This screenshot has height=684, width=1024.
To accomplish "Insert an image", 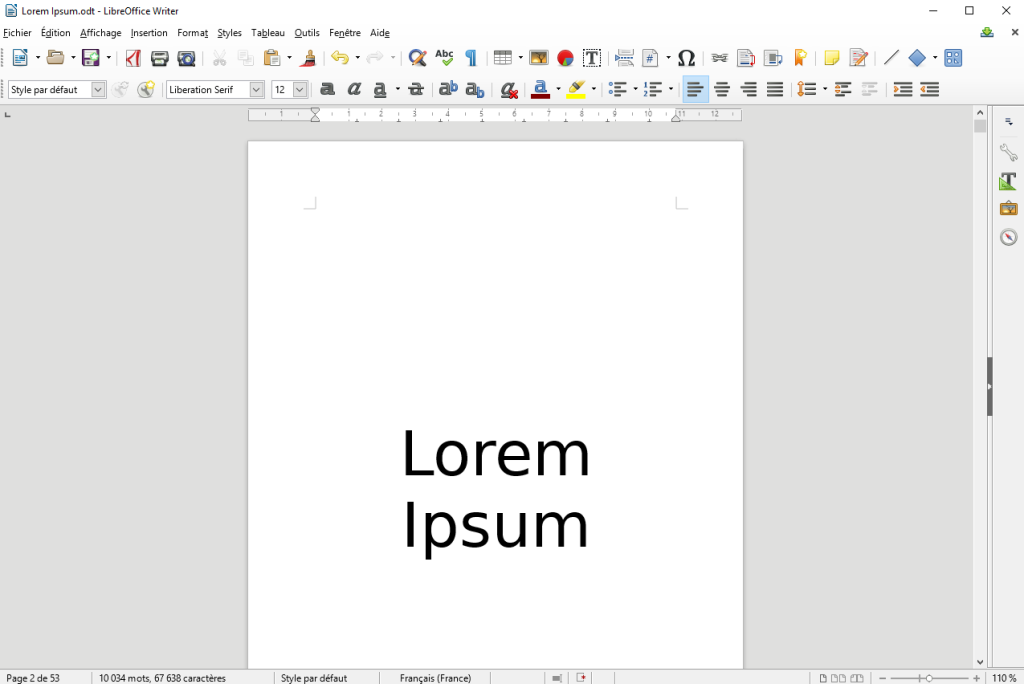I will pyautogui.click(x=539, y=58).
